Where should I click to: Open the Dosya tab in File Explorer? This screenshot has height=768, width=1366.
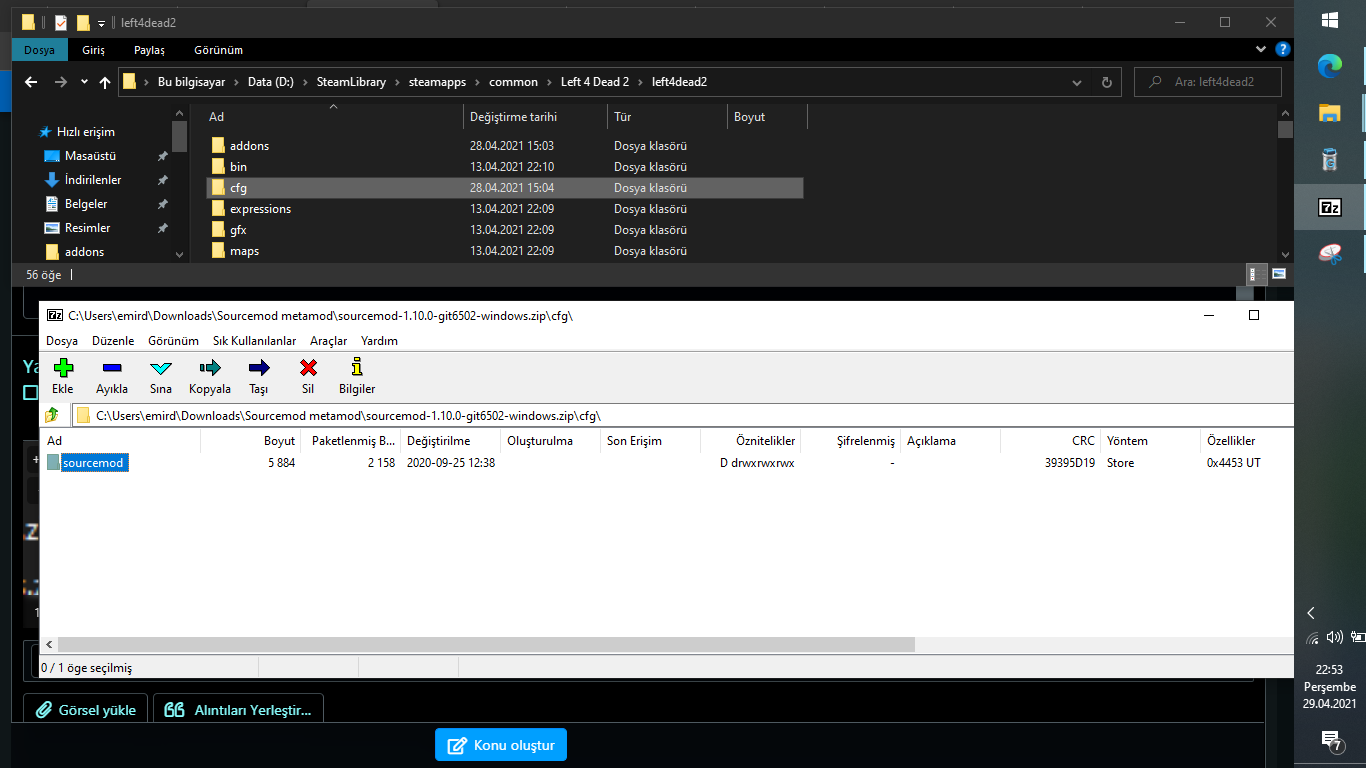tap(40, 49)
